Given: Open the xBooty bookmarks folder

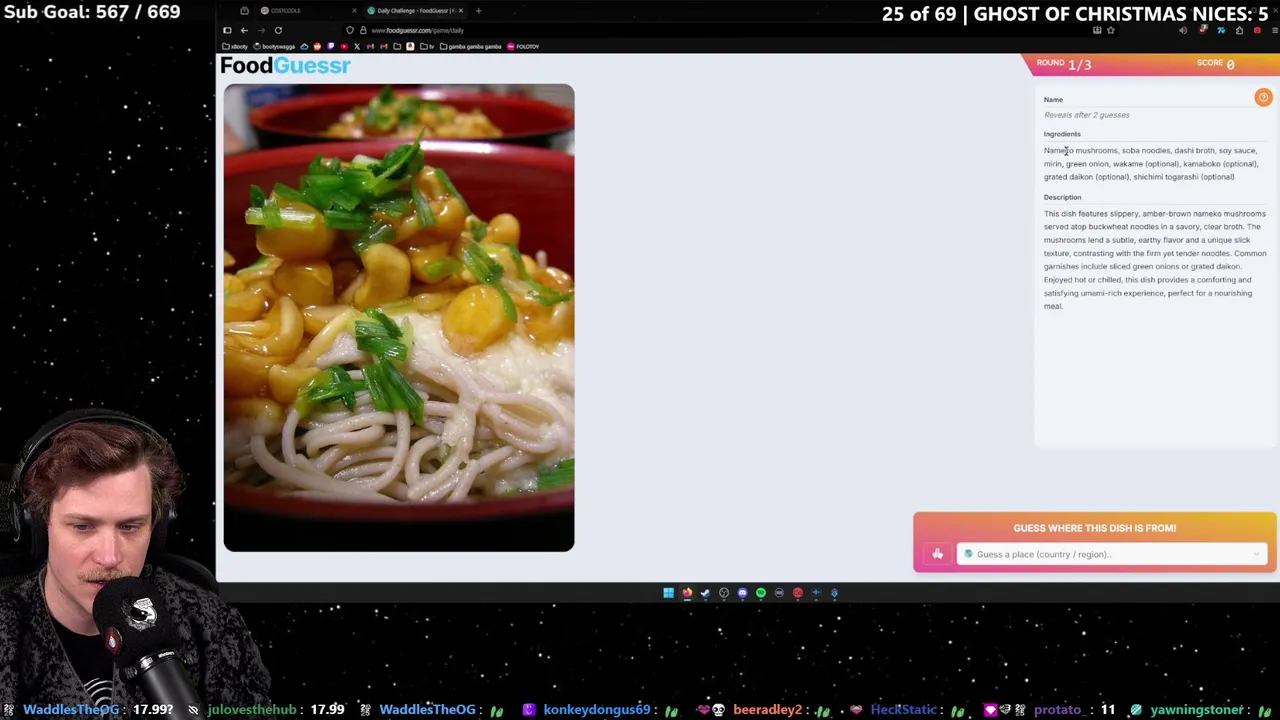Looking at the screenshot, I should 235,46.
